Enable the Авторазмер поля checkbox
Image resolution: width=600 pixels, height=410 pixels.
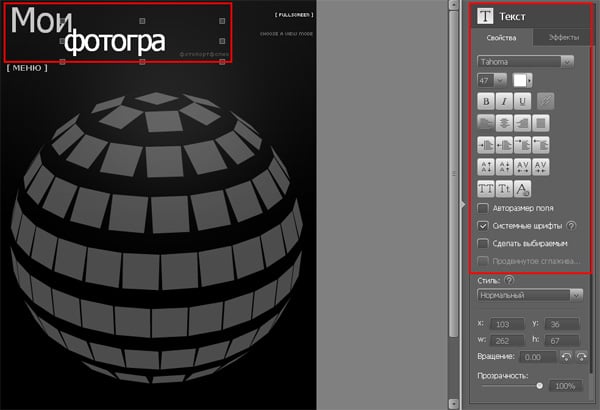pos(484,208)
